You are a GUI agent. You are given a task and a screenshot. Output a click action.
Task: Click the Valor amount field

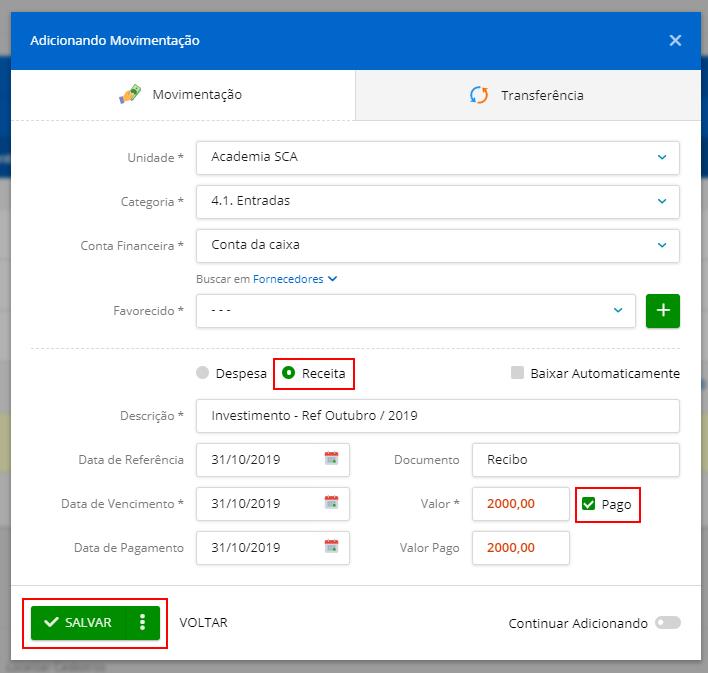(521, 504)
